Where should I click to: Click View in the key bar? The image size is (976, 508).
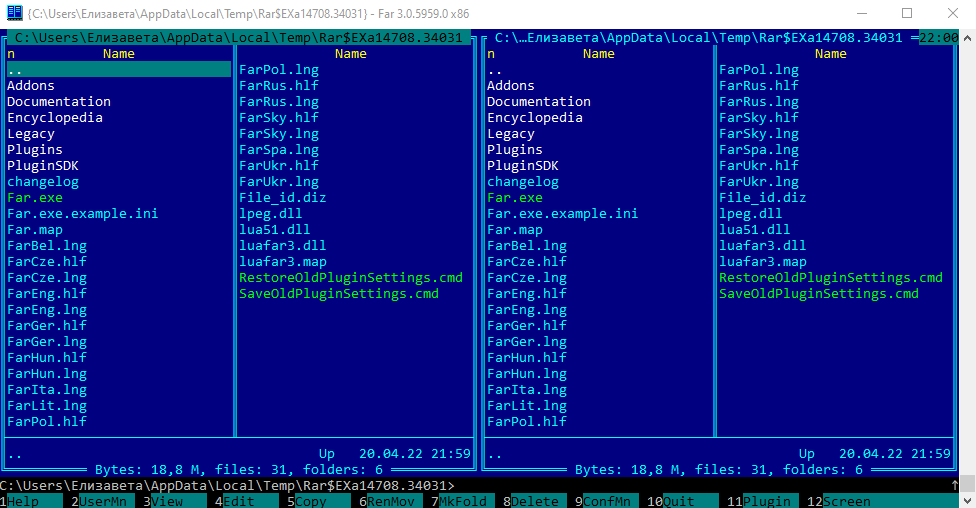(x=167, y=501)
